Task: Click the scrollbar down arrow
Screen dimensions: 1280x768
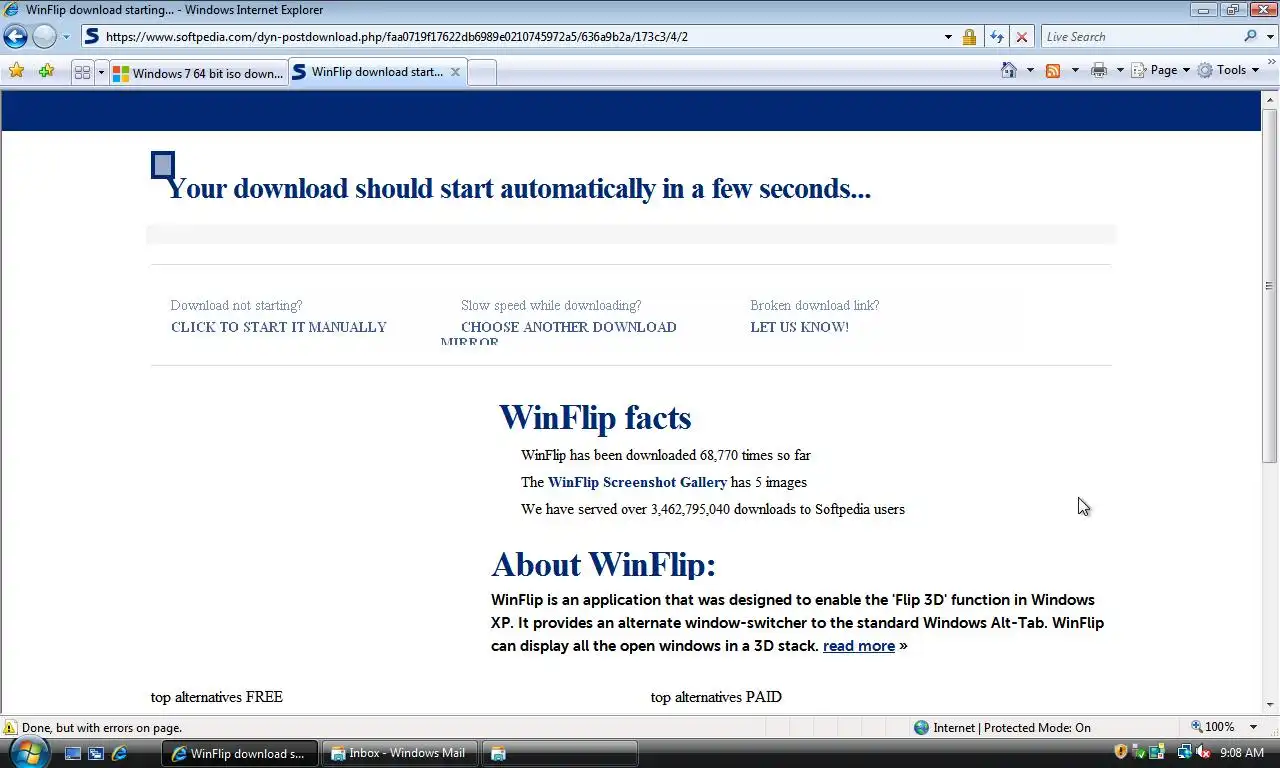Action: (x=1271, y=706)
